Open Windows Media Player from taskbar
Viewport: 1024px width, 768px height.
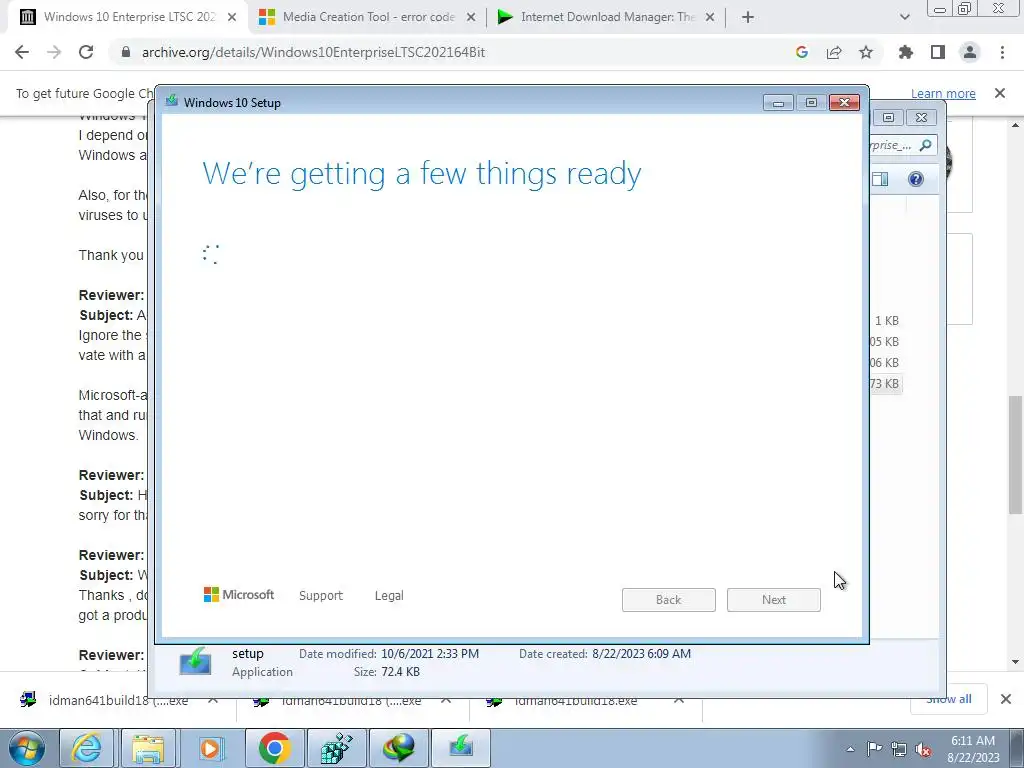[210, 748]
